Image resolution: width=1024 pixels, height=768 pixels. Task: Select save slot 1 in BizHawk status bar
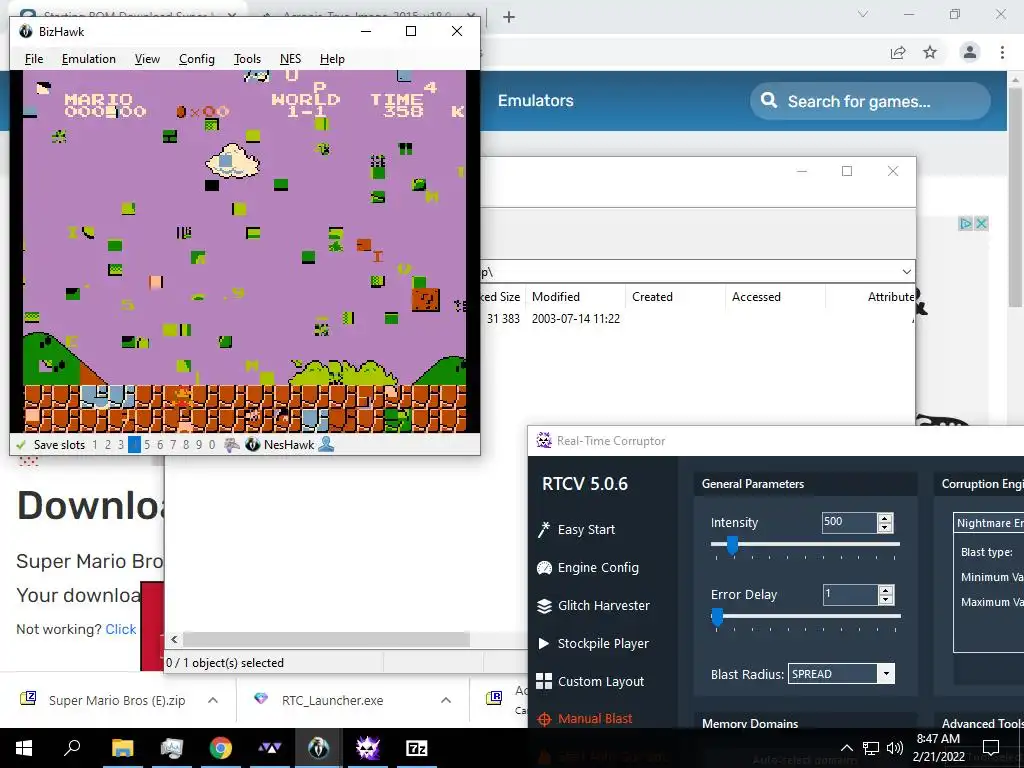point(95,445)
